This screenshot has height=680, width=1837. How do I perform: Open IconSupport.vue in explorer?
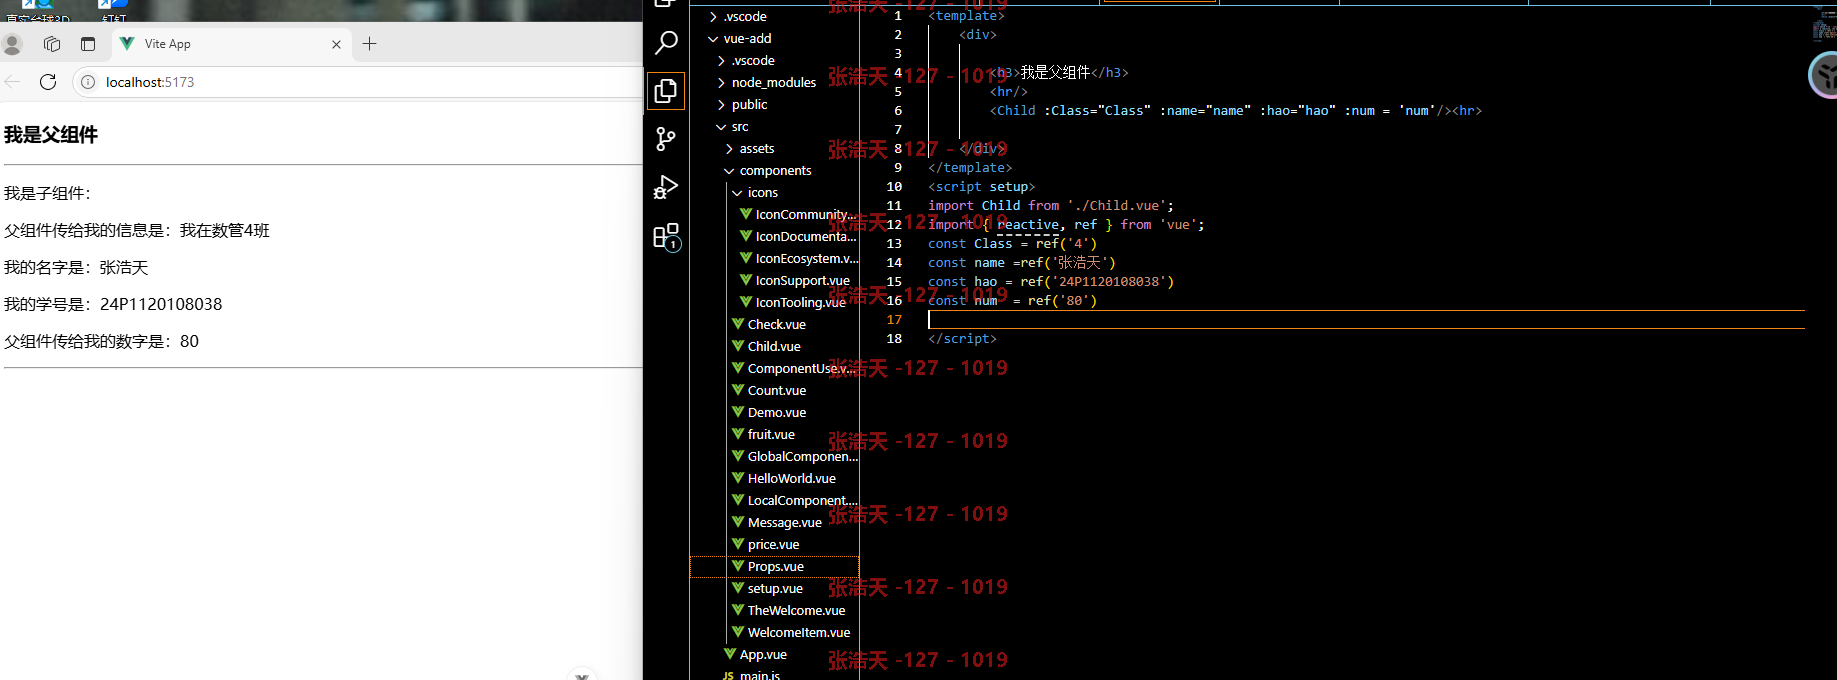[795, 280]
